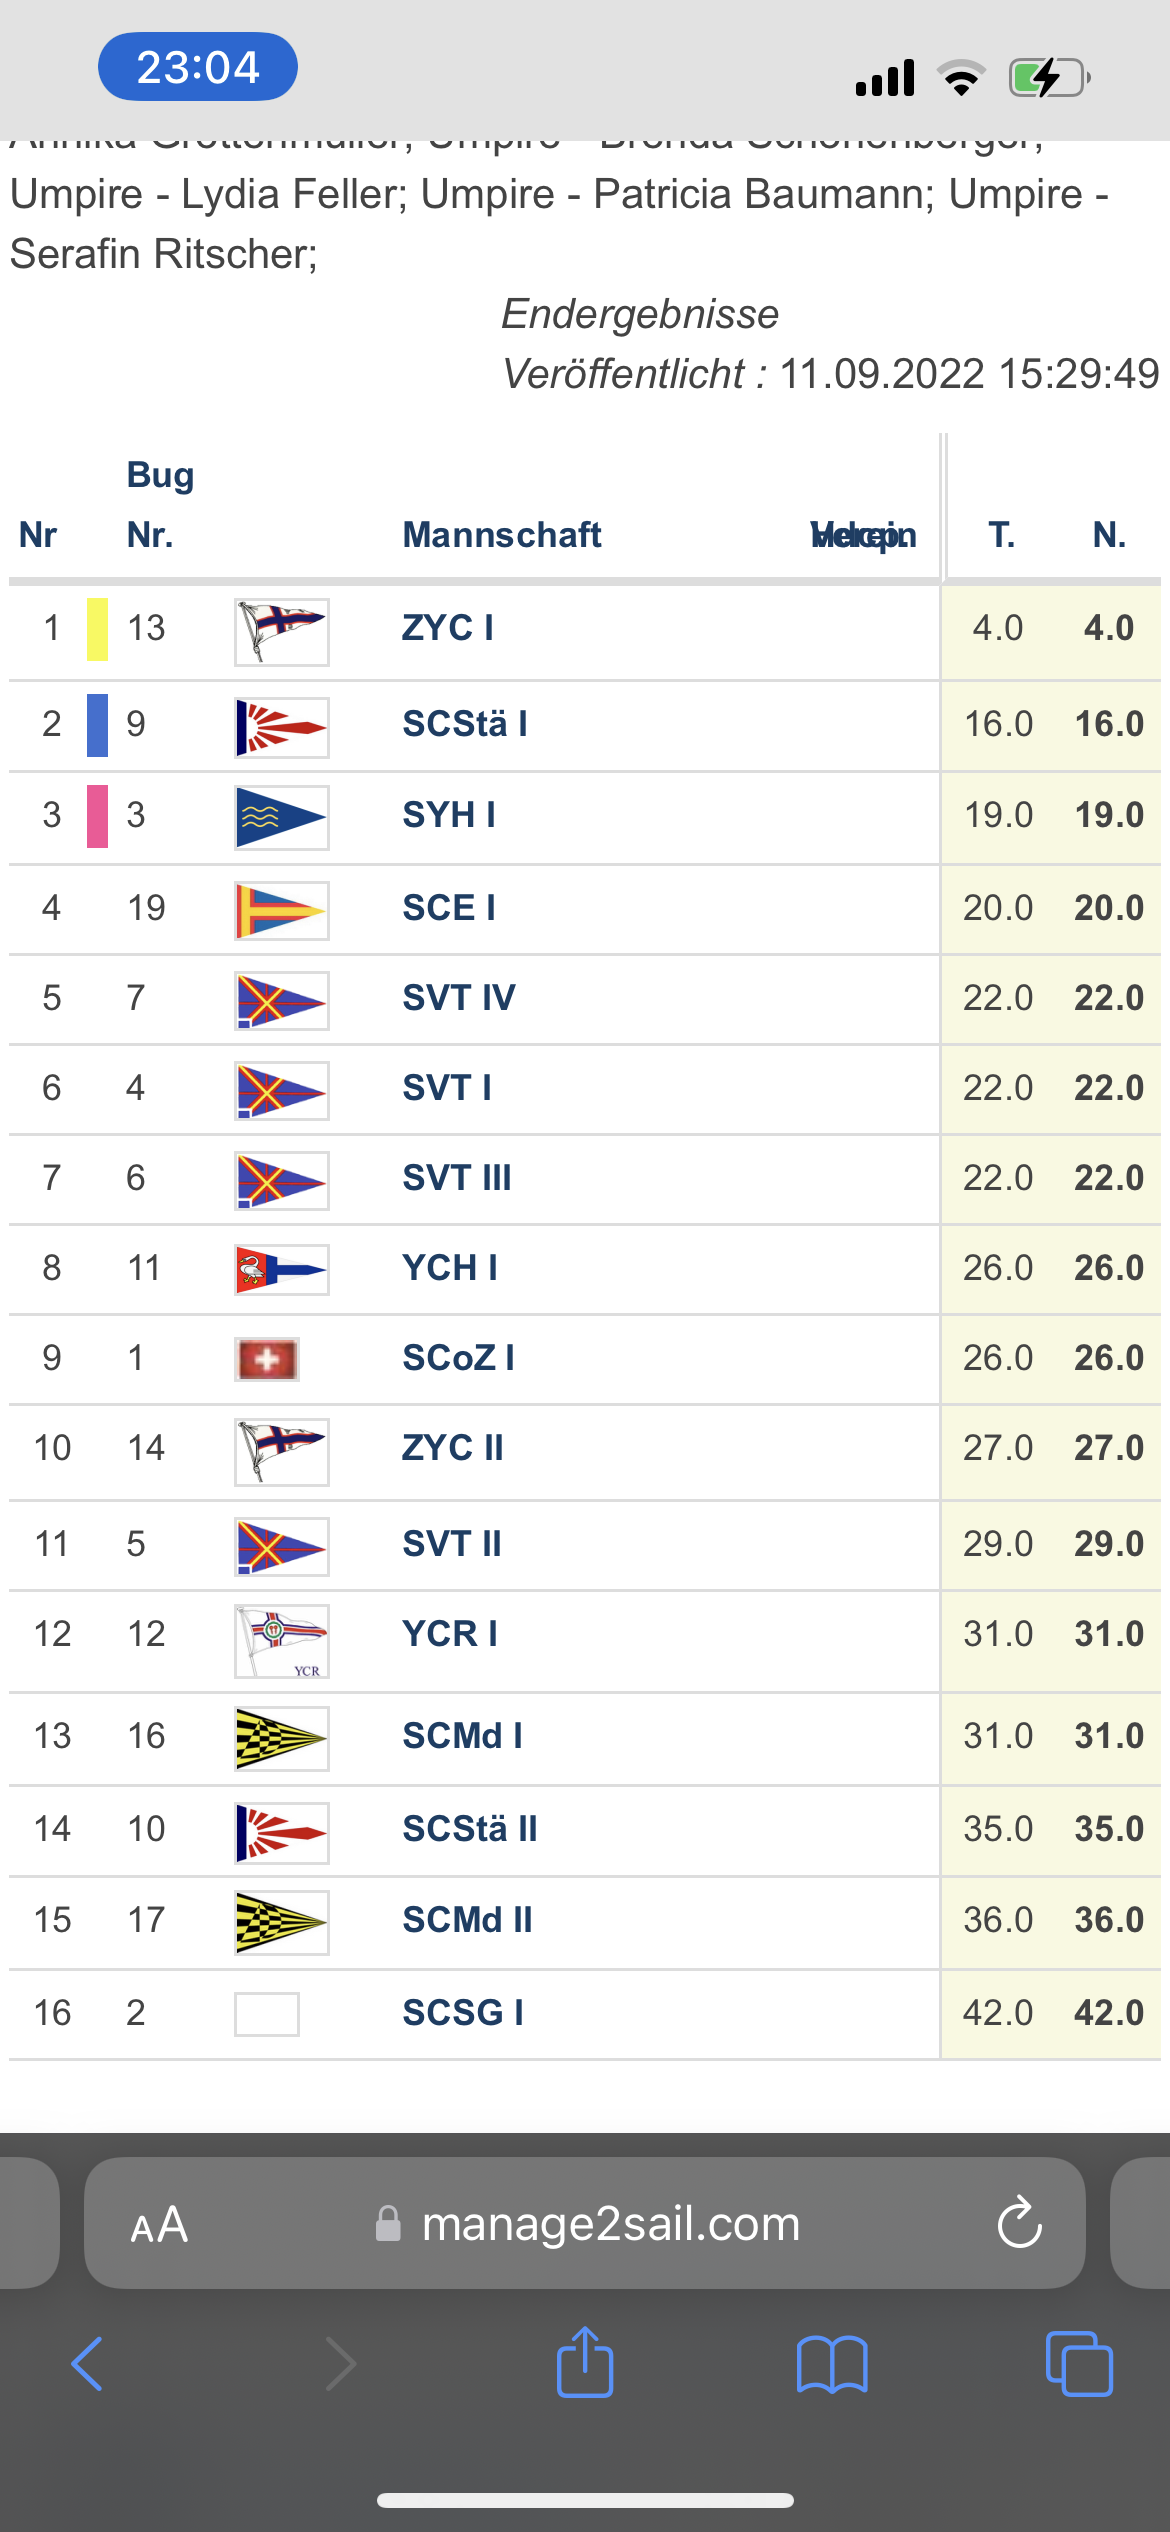Tap the YCR I club burgee
Screen dimensions: 1170x2532
281,1641
